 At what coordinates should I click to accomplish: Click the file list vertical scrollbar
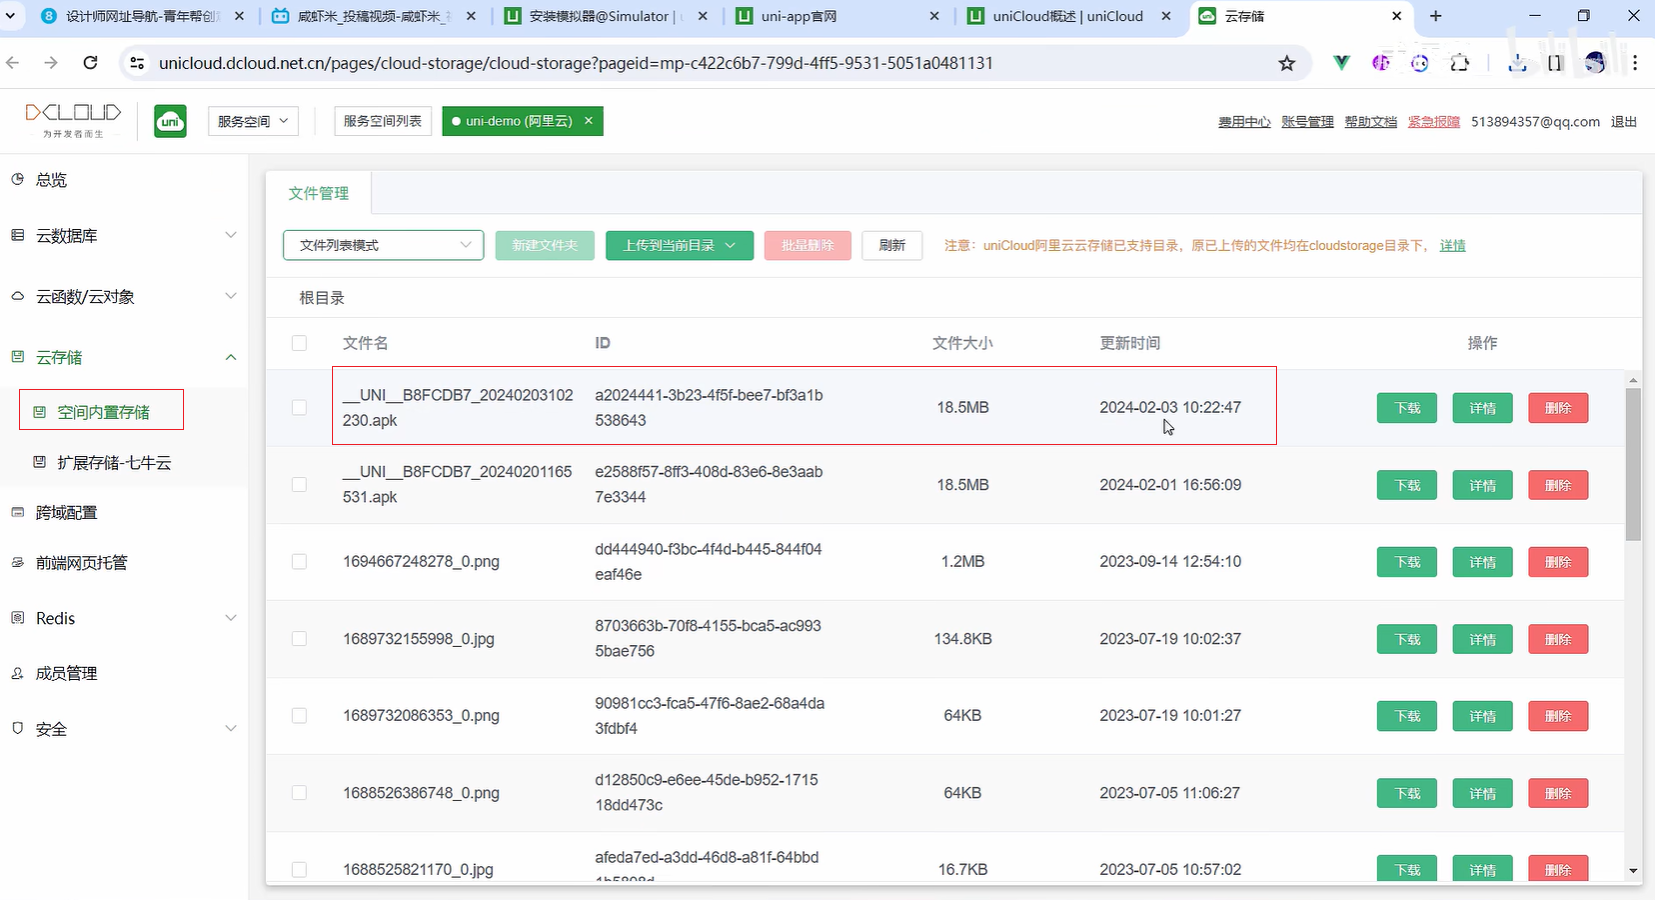coord(1633,464)
